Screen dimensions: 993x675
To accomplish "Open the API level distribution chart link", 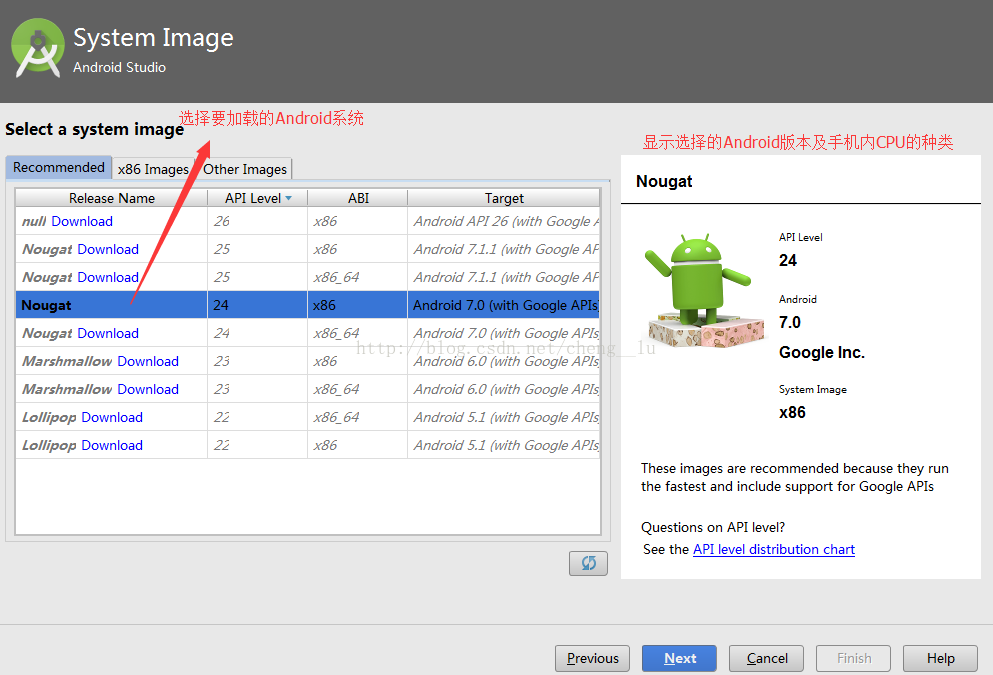I will pos(774,549).
